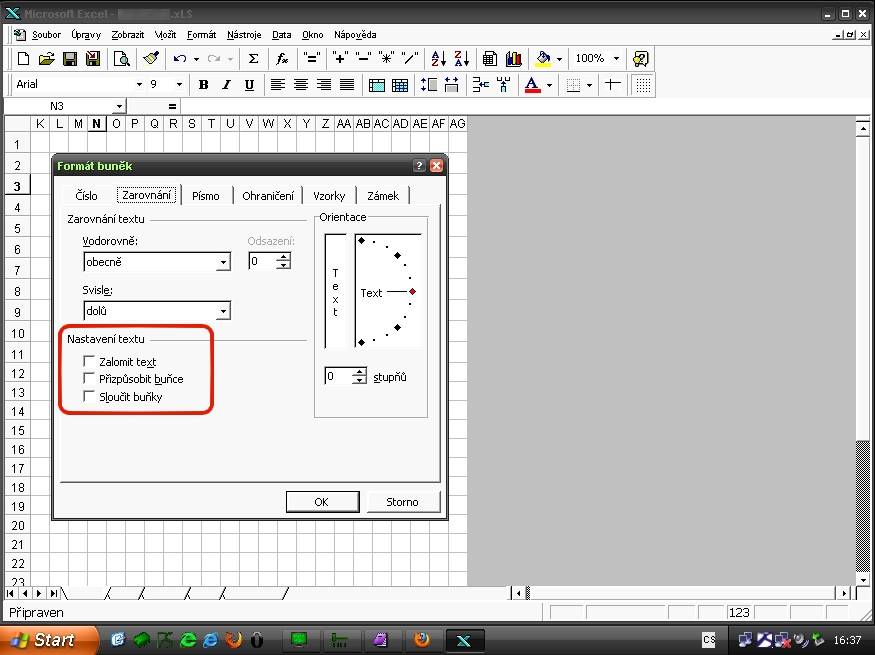Screen dimensions: 875x655
Task: Open the Soubor menu
Action: [x=46, y=35]
